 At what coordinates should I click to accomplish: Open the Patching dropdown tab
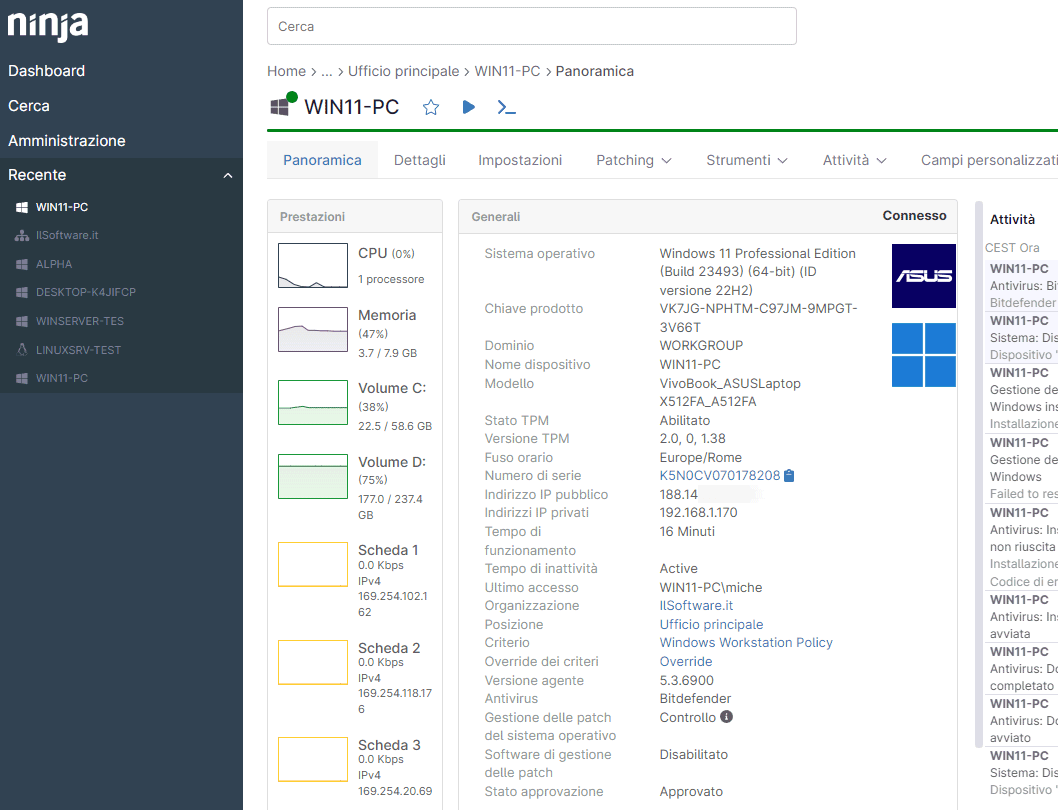coord(634,160)
